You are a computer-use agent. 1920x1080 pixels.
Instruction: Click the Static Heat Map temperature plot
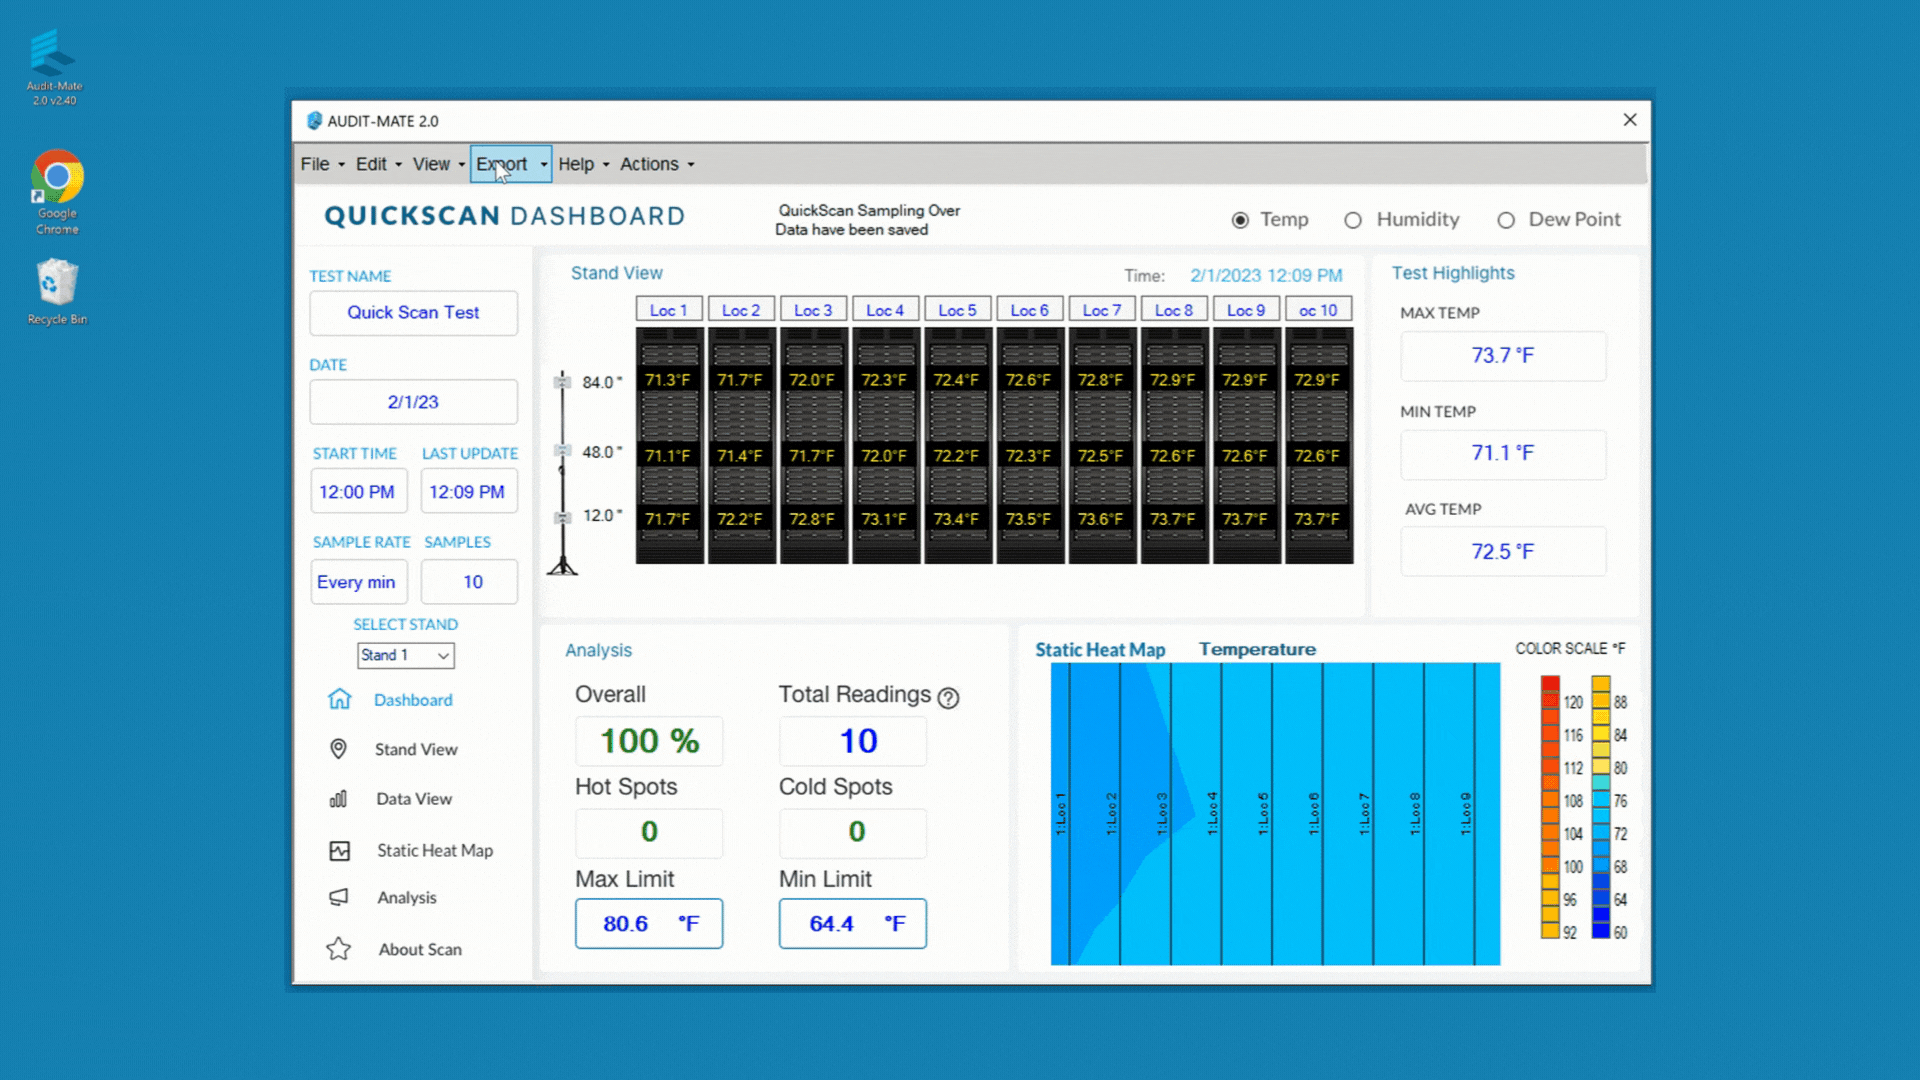coord(1275,813)
